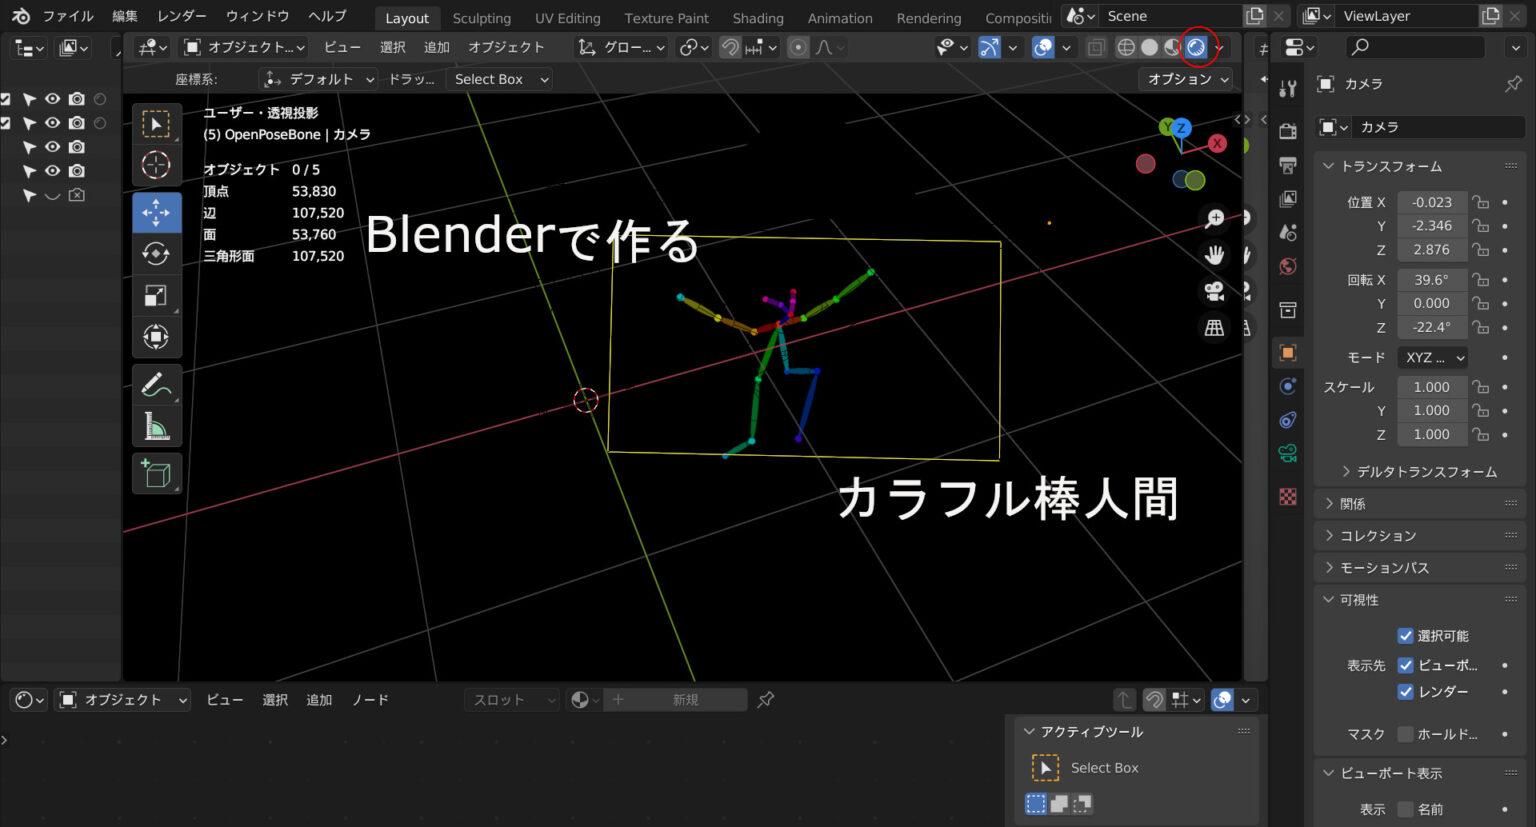Image resolution: width=1536 pixels, height=827 pixels.
Task: Switch to the Shading workspace tab
Action: coord(758,17)
